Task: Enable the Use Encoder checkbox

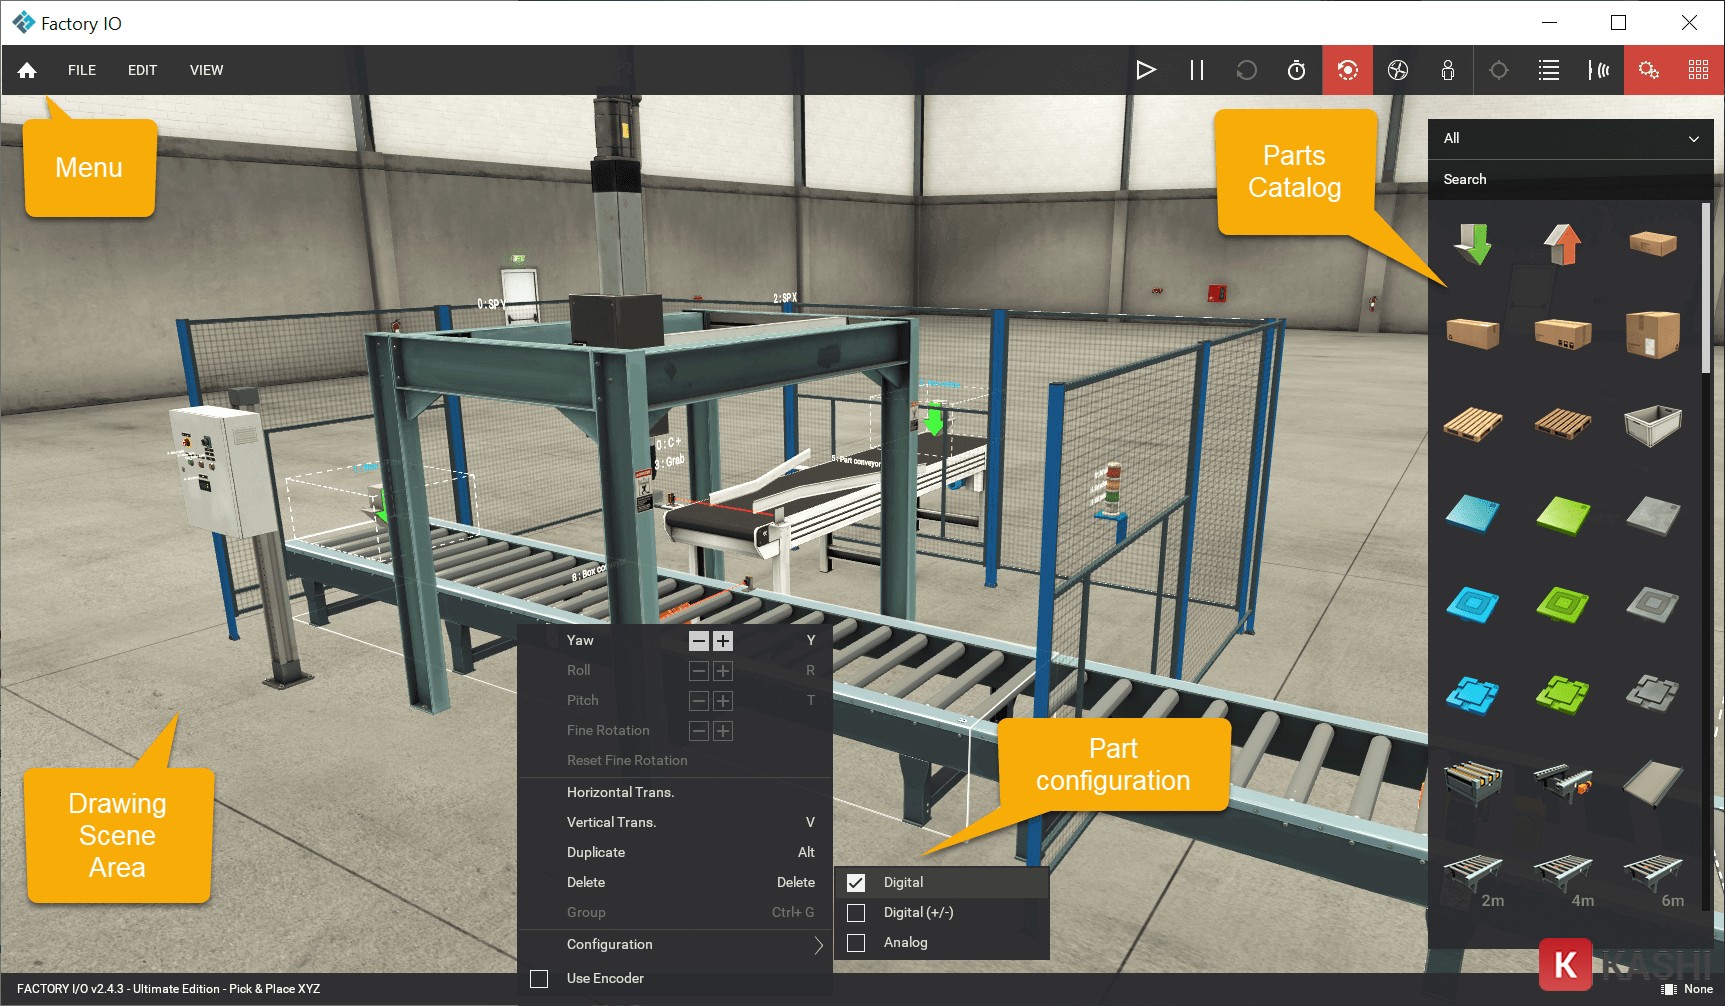Action: click(539, 979)
